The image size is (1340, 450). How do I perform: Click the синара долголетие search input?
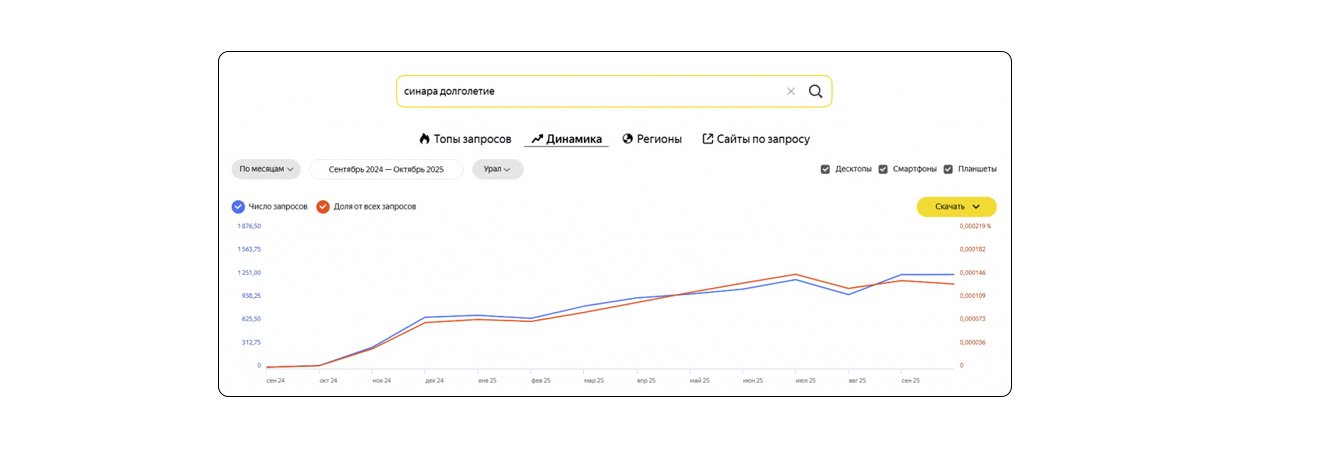click(590, 91)
